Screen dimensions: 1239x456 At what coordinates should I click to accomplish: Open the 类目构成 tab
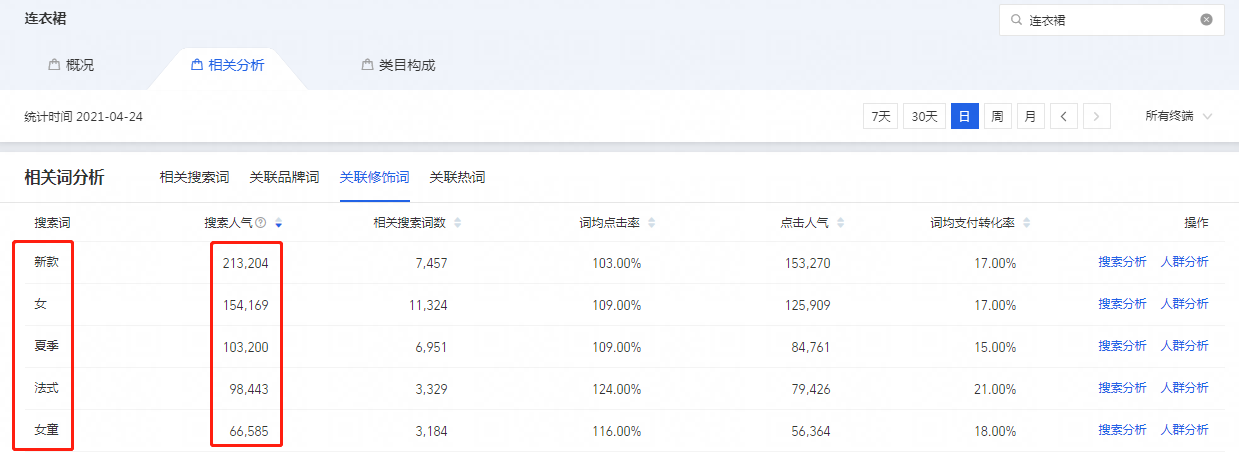pos(398,65)
